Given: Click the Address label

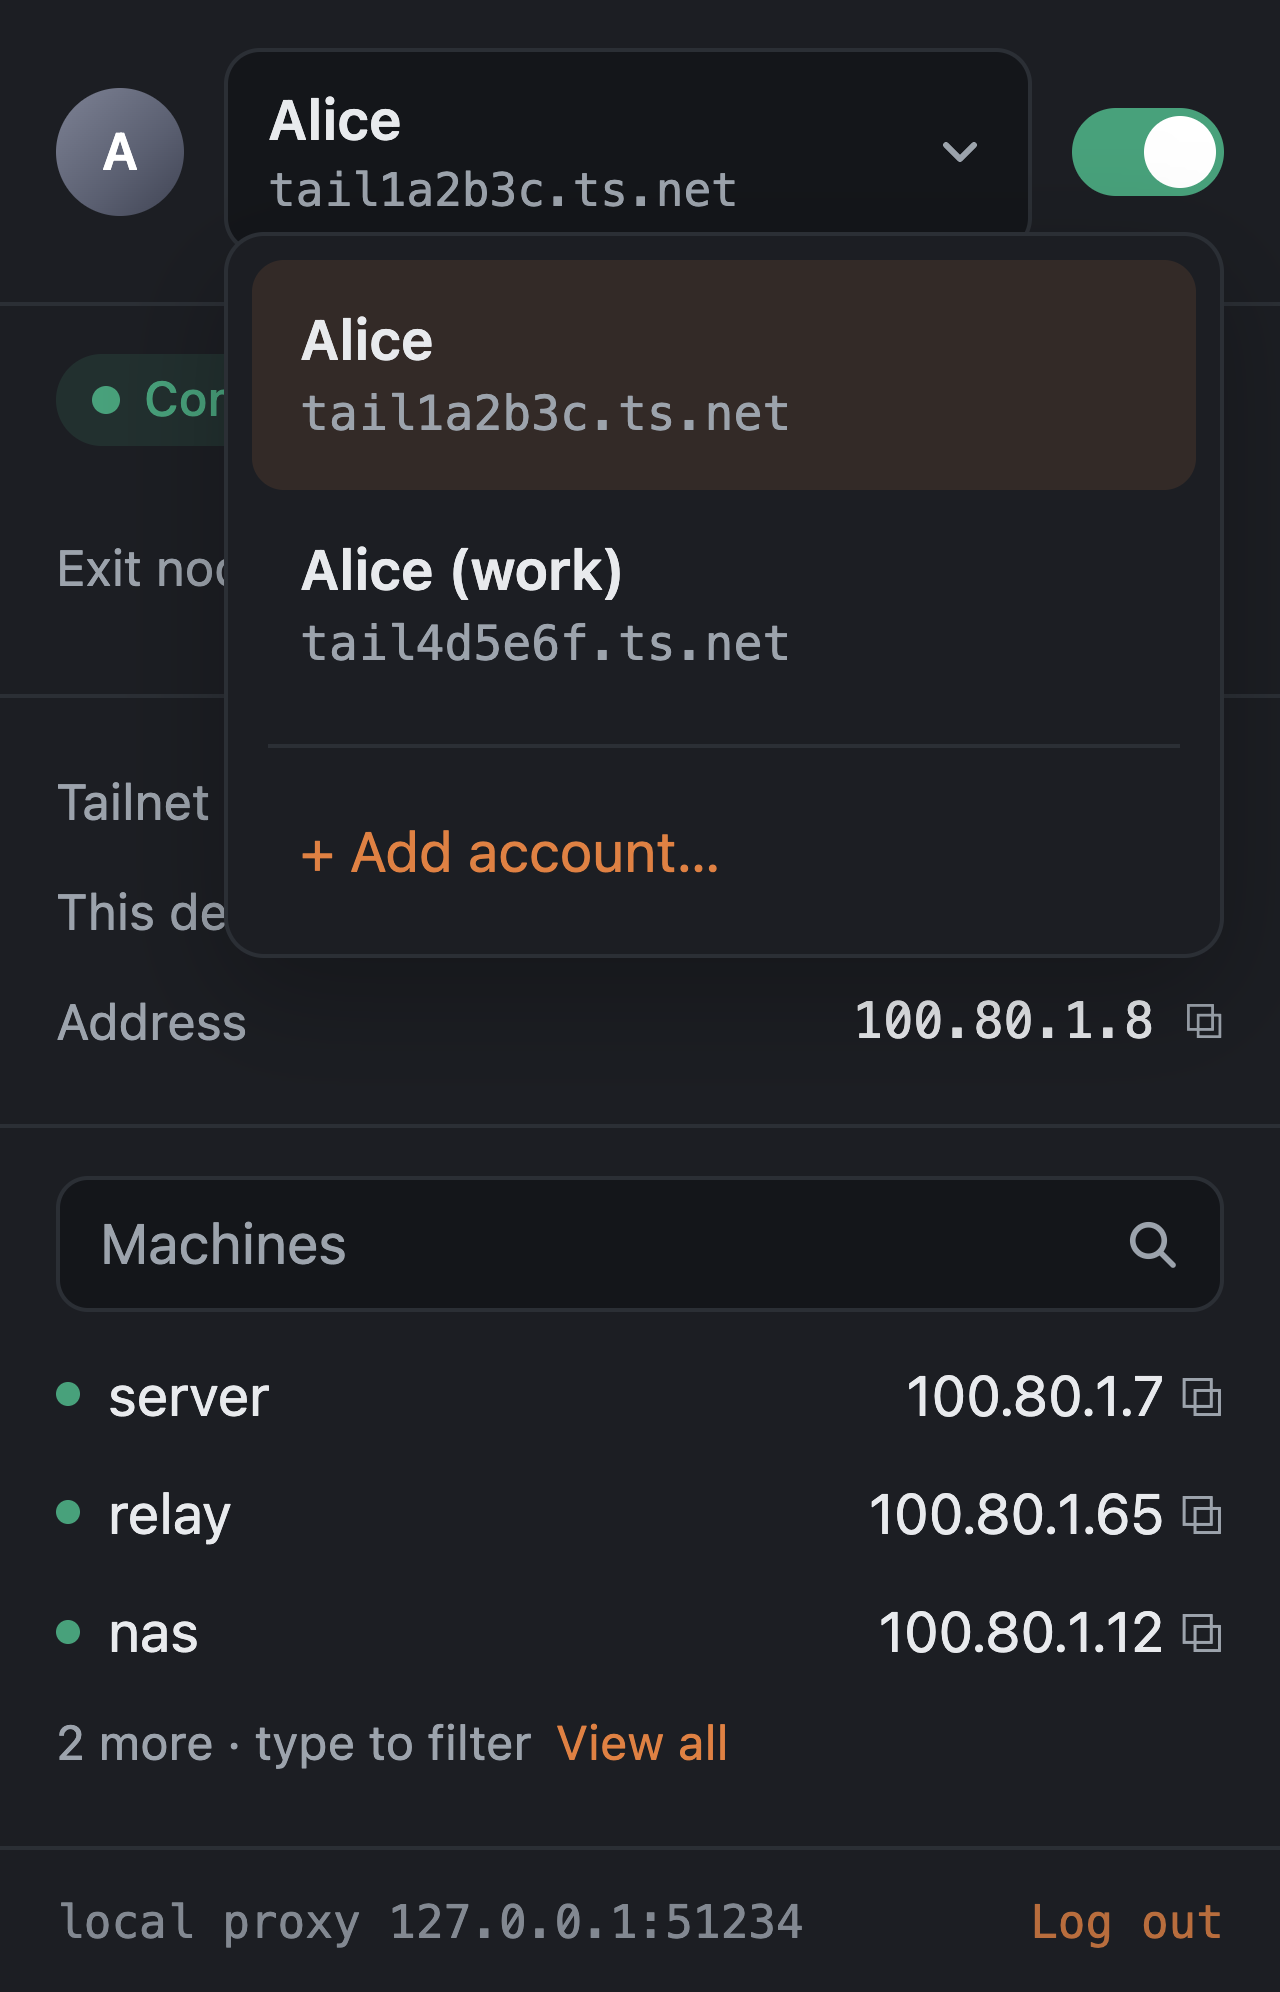Looking at the screenshot, I should [152, 1022].
